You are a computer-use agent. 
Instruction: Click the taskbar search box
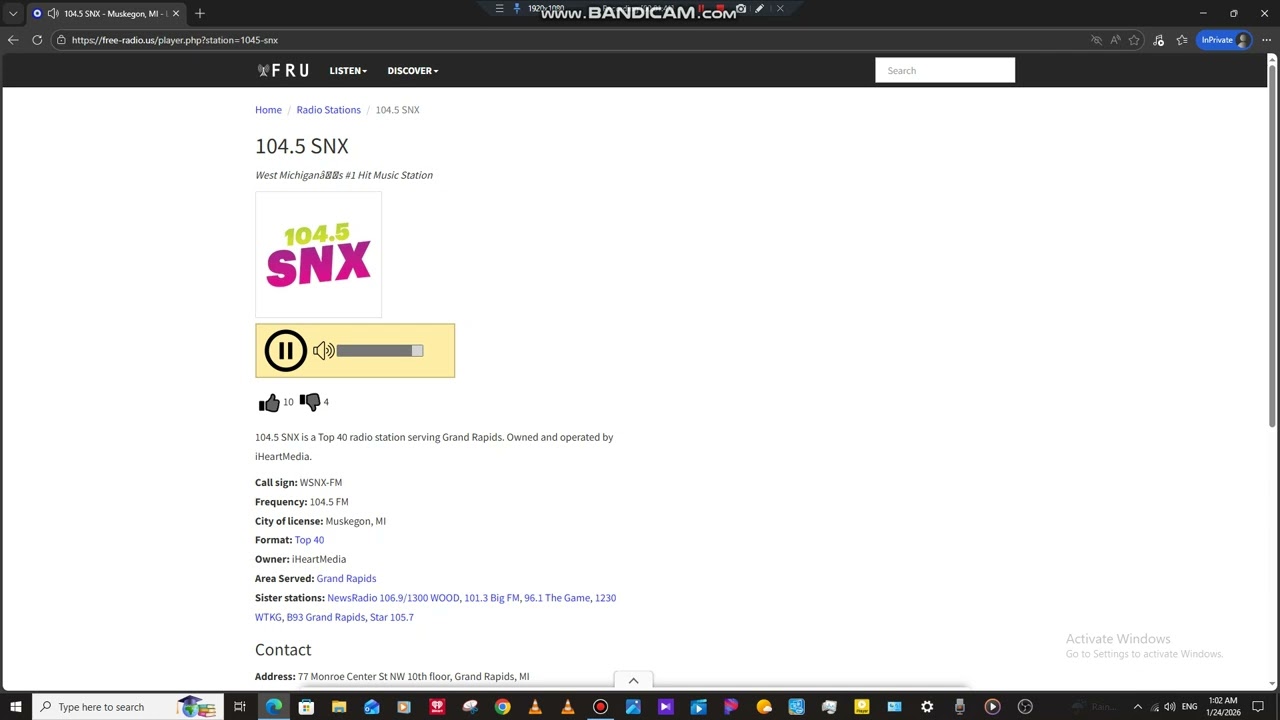tap(126, 707)
